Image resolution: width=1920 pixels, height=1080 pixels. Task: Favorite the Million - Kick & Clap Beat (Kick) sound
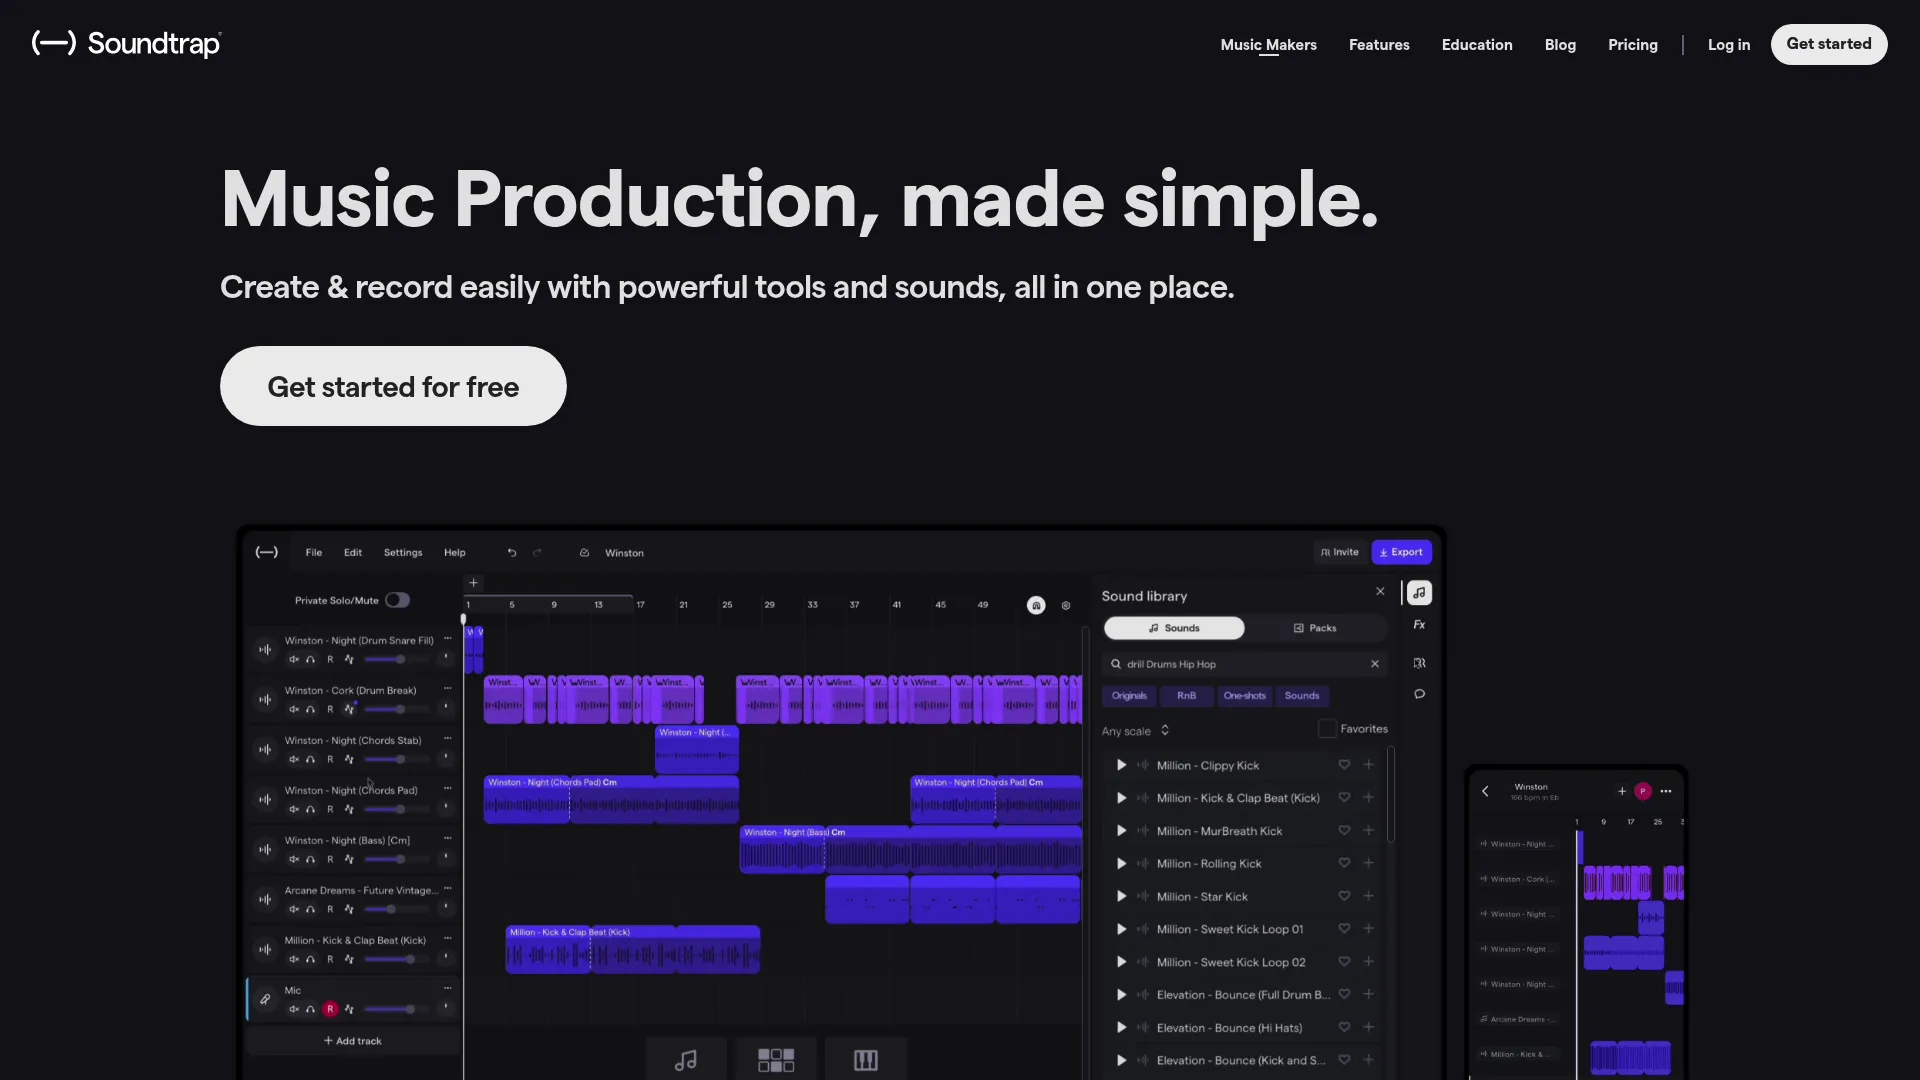point(1344,798)
